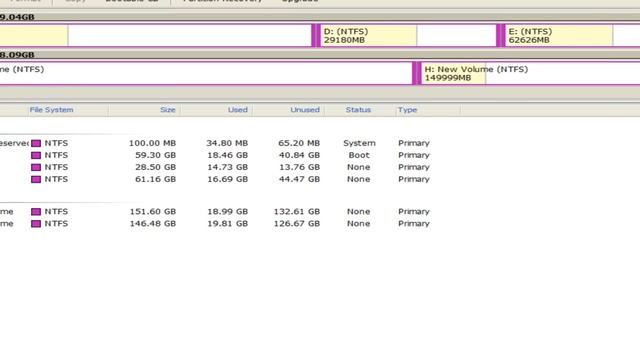Screen dimensions: 640x360
Task: Select the 151.60 GB size cell
Action: click(x=153, y=211)
